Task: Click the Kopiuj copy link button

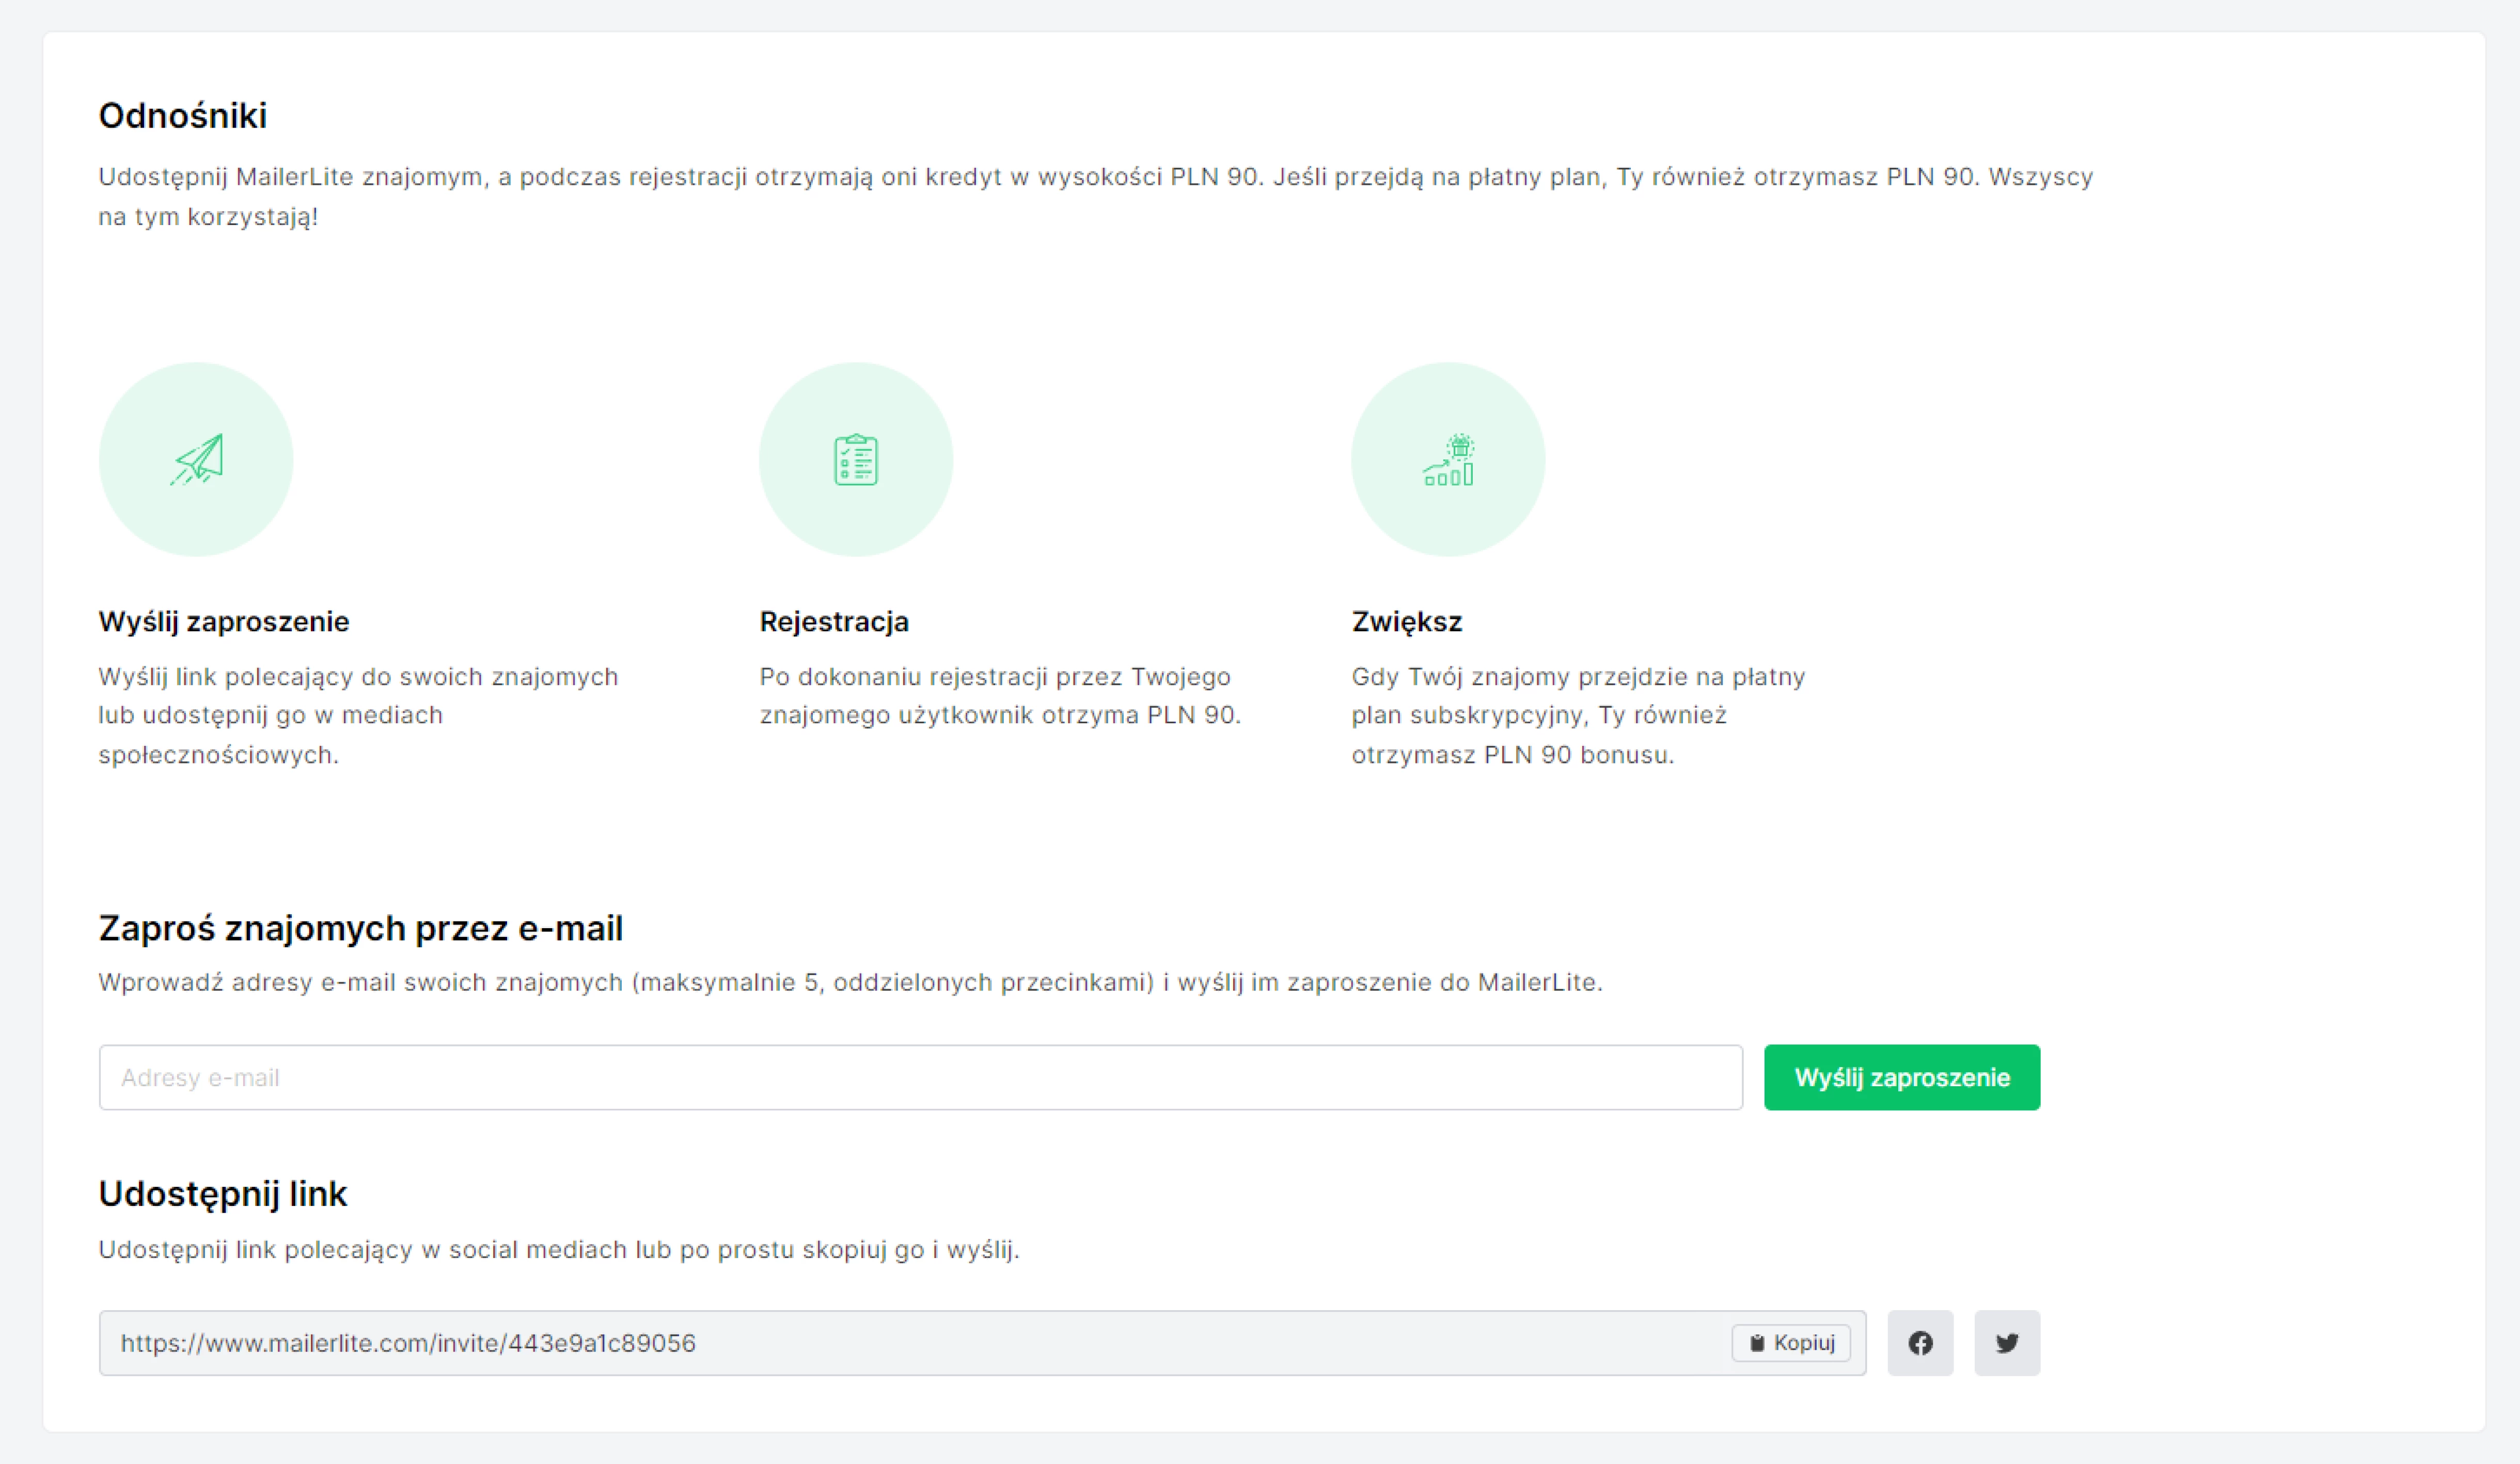Action: (1791, 1343)
